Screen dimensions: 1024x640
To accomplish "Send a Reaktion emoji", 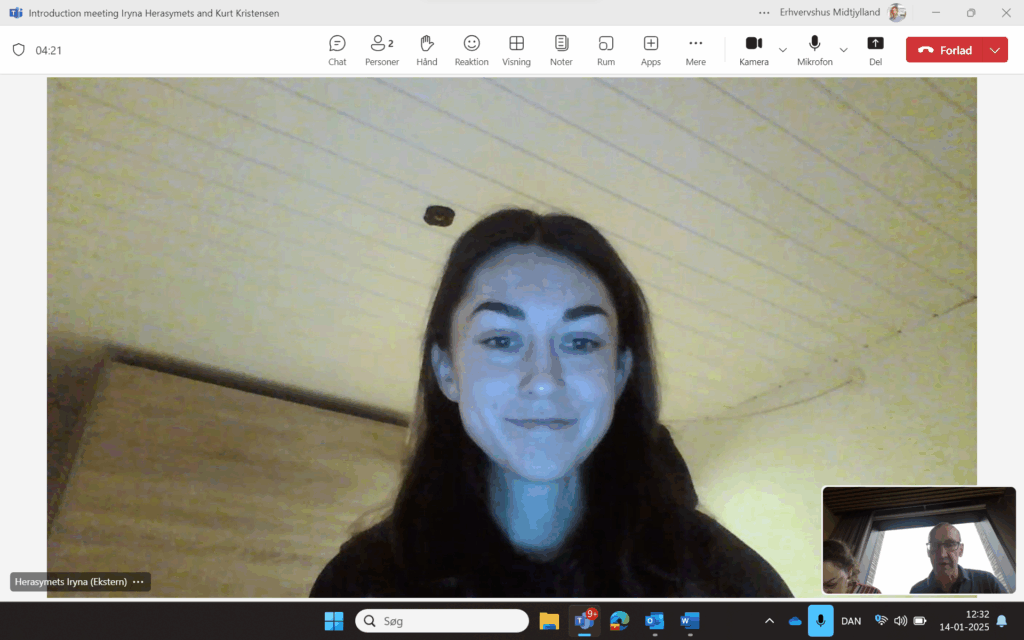I will tap(471, 48).
